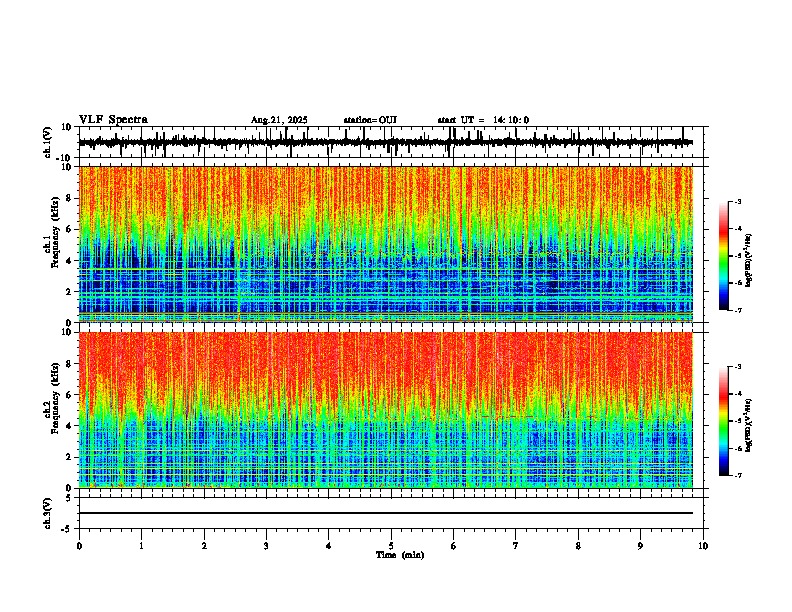792x612 pixels.
Task: Click the ch.1 voltage waveform strip
Action: pos(386,142)
